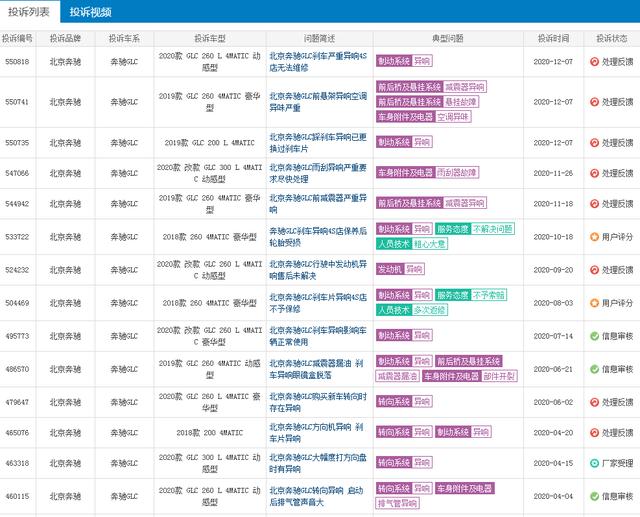This screenshot has width=640, height=517.
Task: Click date 2020-10-18 cell
Action: tap(553, 237)
